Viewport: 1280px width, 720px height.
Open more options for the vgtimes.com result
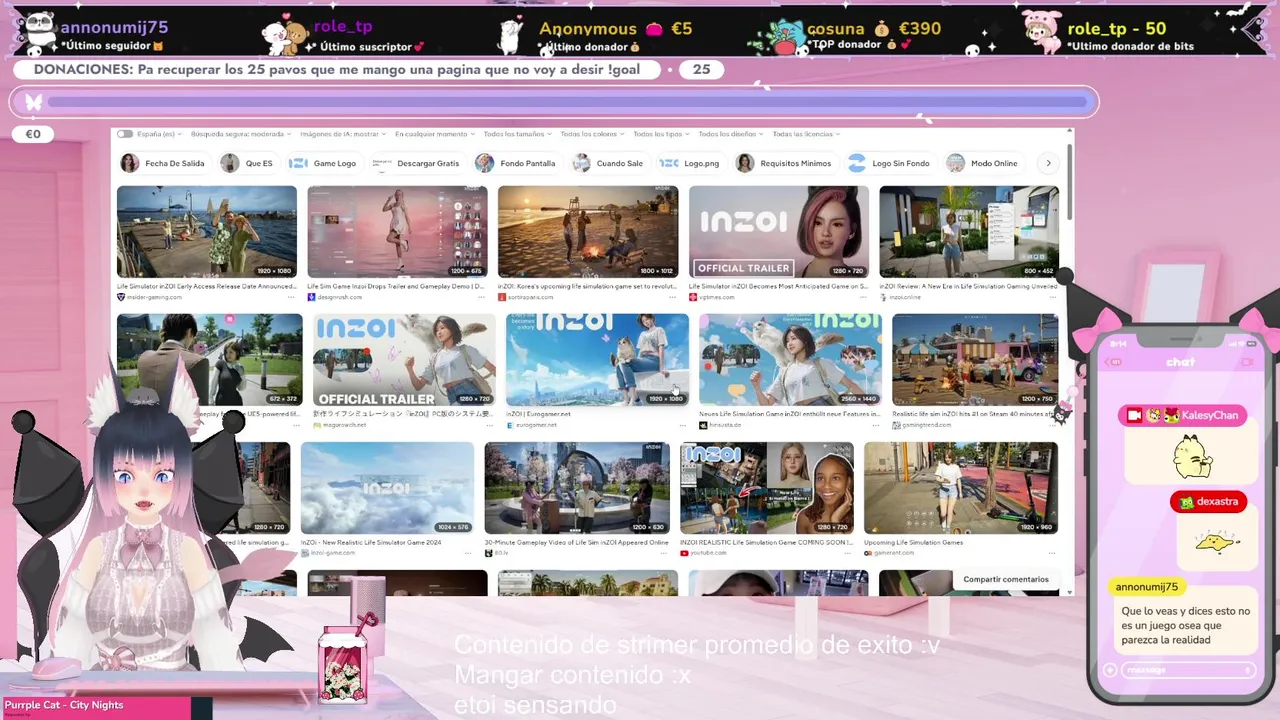click(x=862, y=297)
